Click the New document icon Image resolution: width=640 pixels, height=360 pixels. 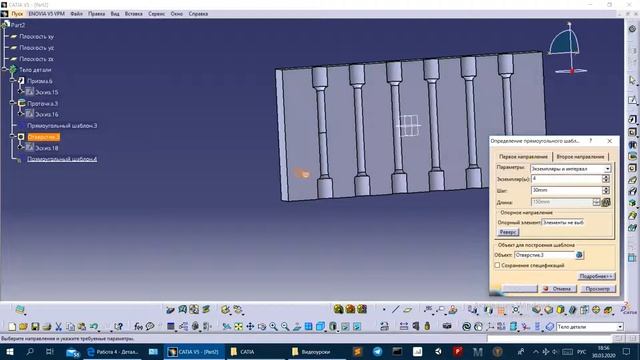(x=12, y=327)
